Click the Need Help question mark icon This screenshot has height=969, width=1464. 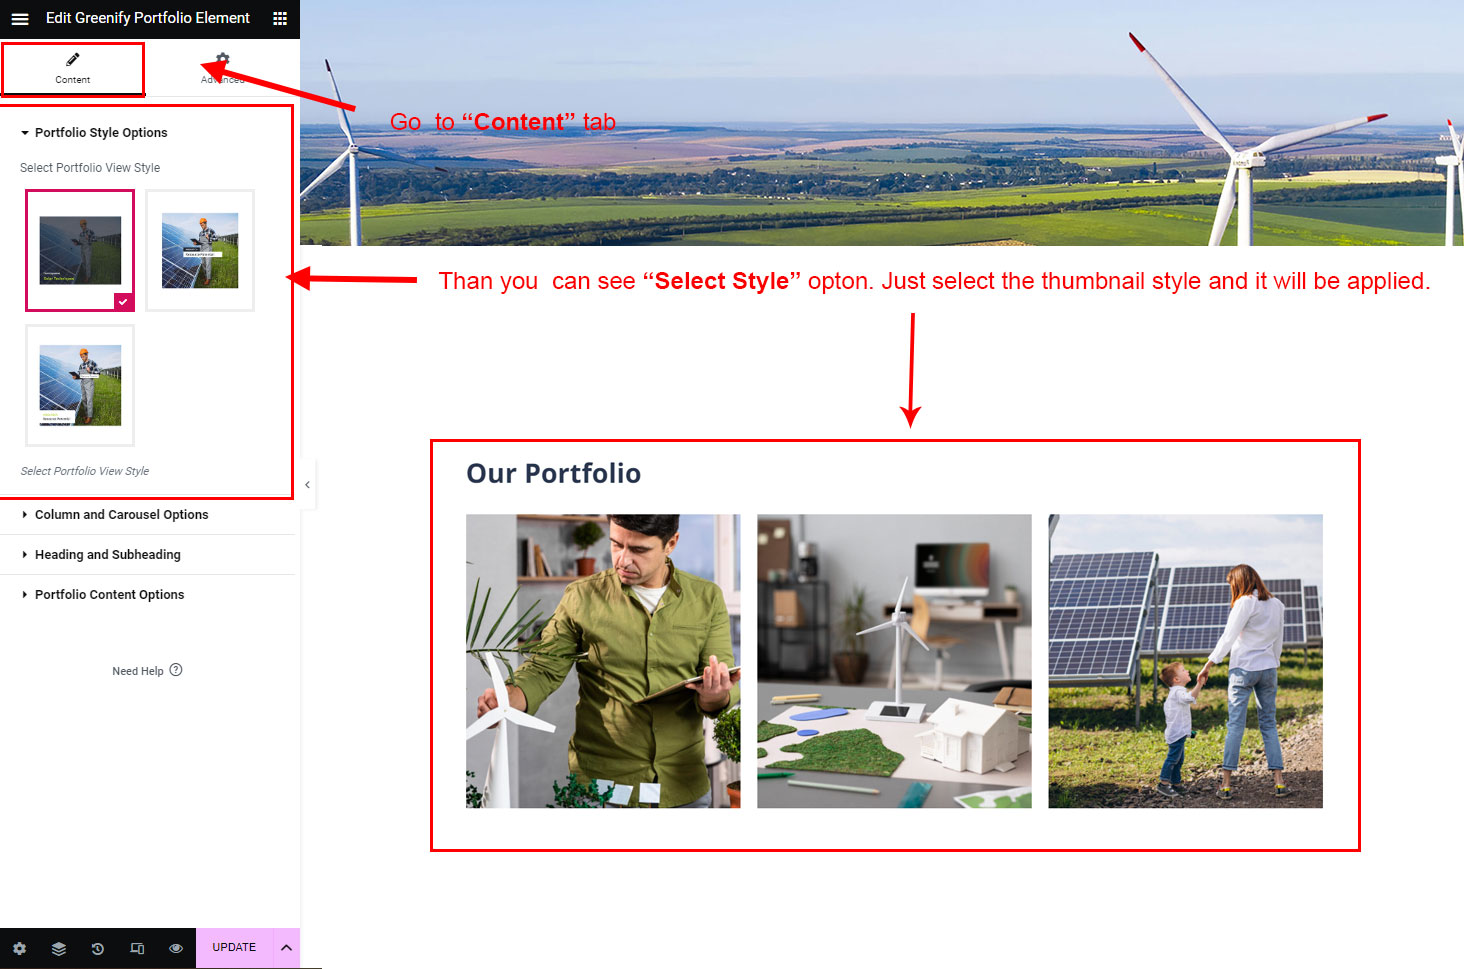coord(176,670)
